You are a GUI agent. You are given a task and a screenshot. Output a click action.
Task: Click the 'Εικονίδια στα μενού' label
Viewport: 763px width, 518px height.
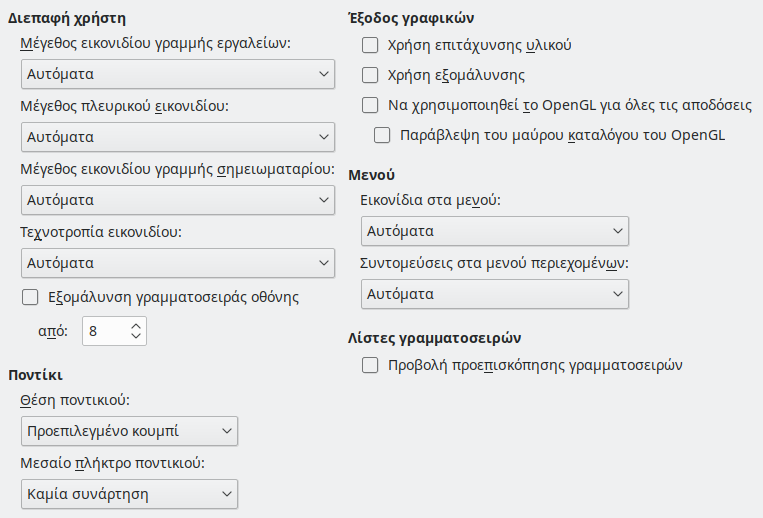430,200
